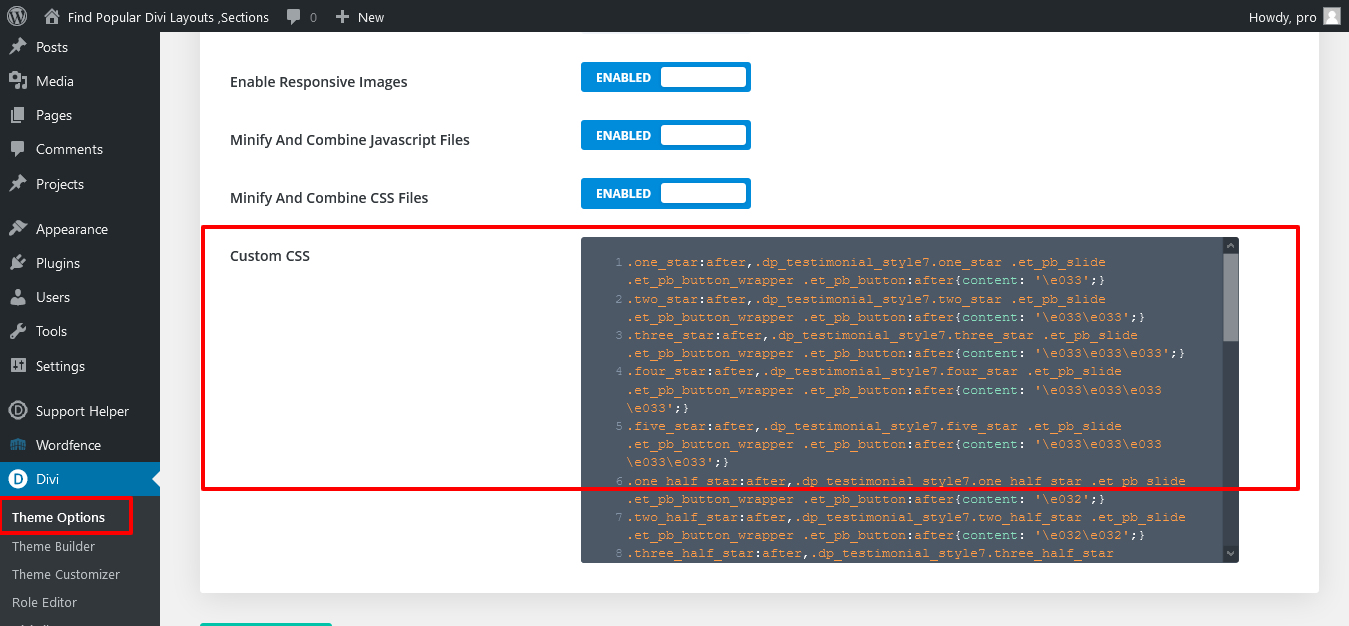
Task: Click the Posts pin icon
Action: pos(18,47)
